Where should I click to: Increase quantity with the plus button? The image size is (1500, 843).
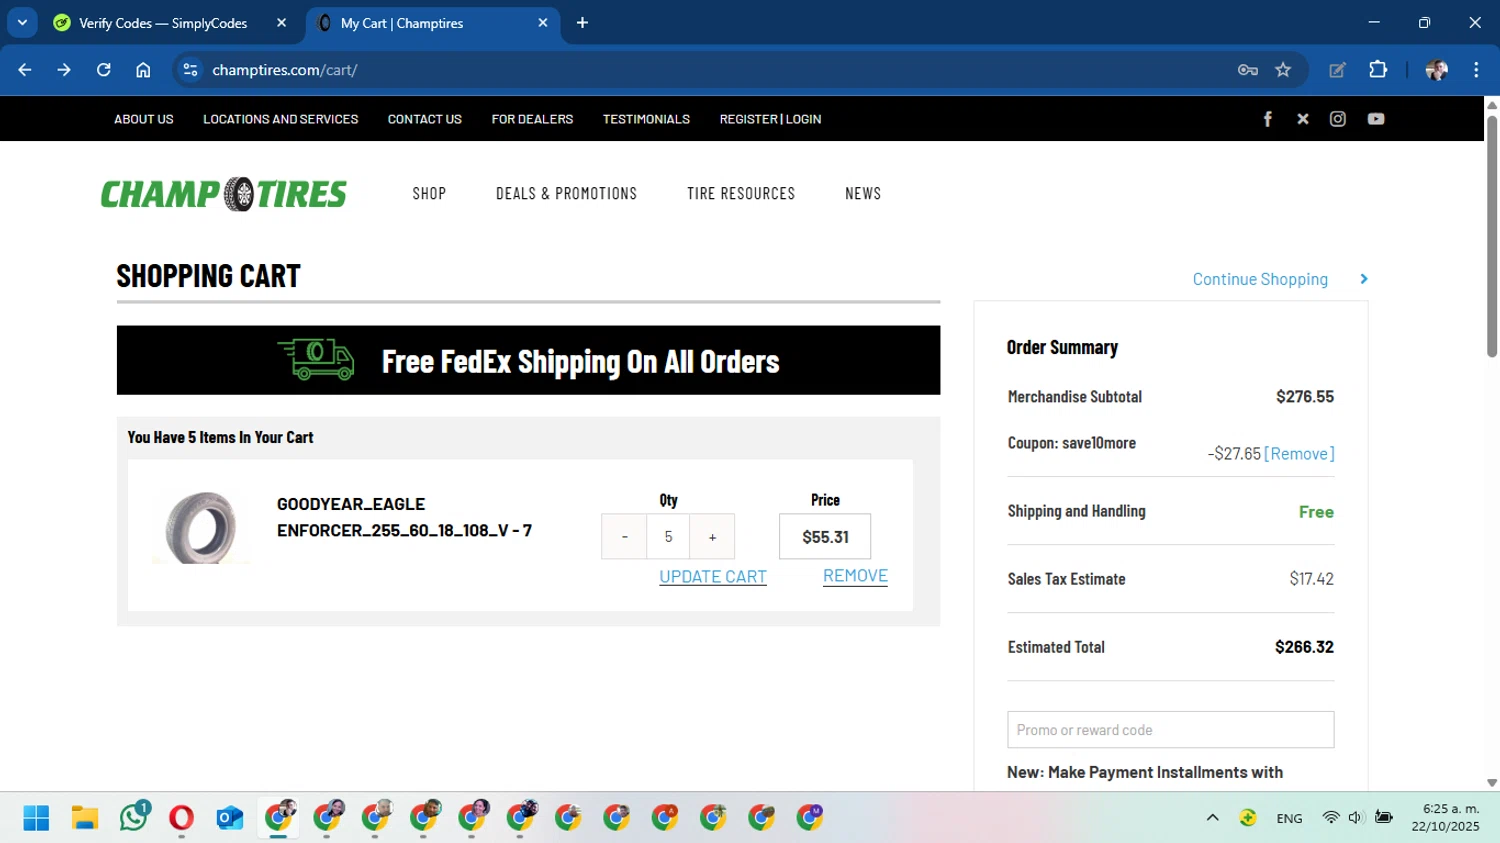pos(712,537)
